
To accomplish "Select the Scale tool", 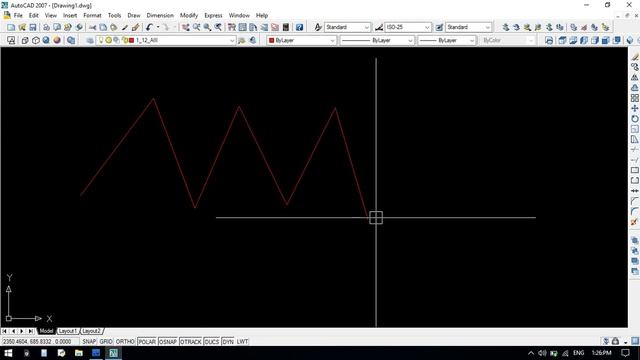I will pos(635,129).
